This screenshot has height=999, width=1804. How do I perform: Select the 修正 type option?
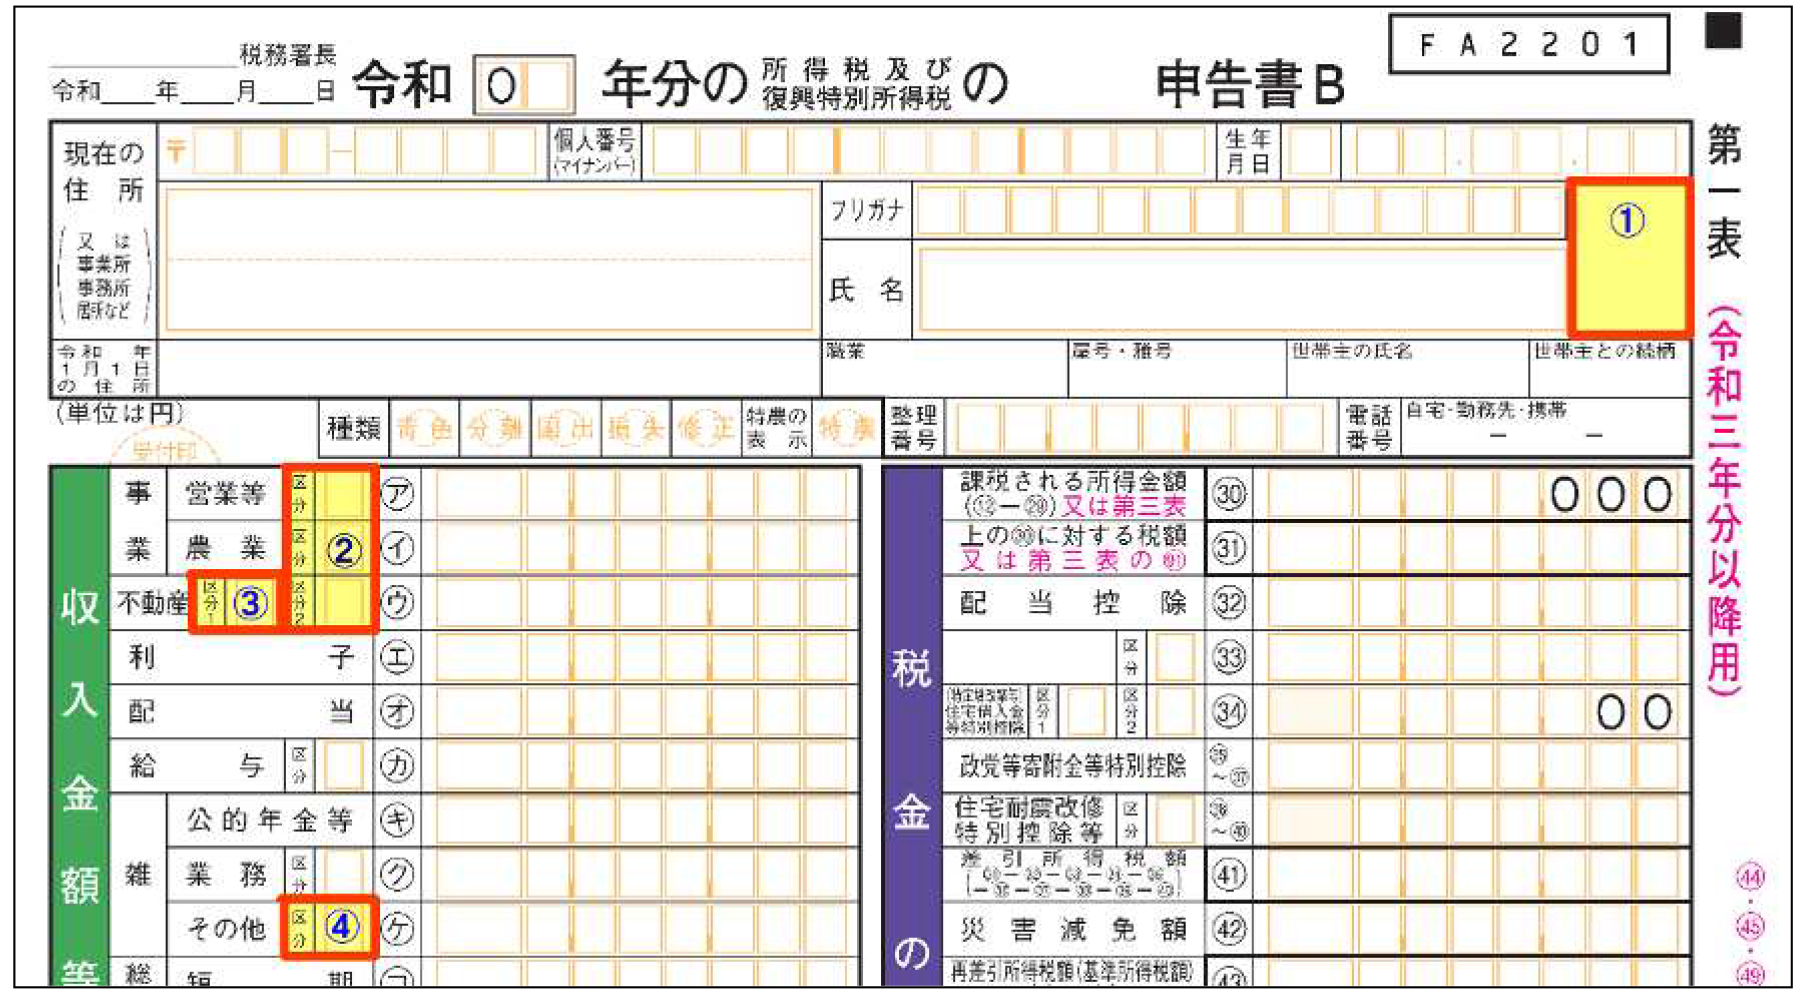tap(705, 429)
